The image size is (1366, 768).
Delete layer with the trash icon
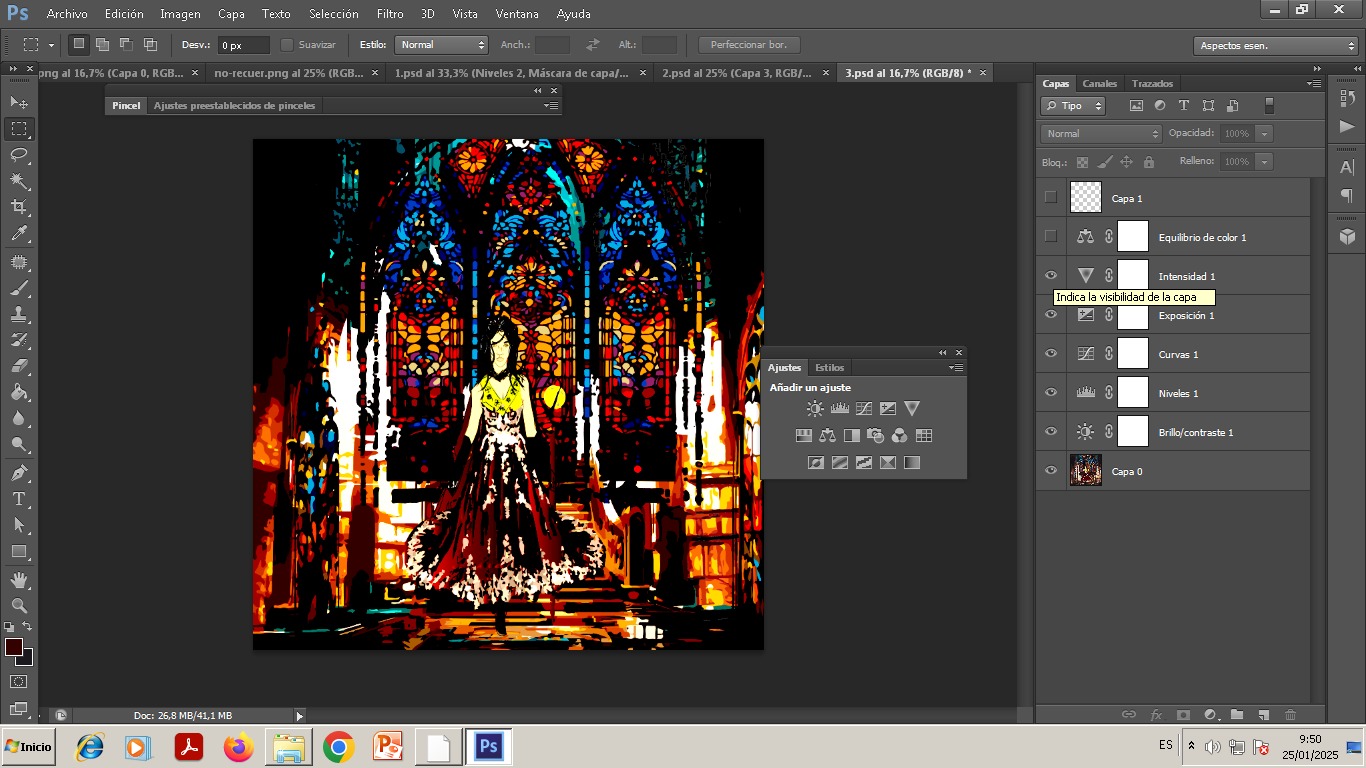(x=1291, y=715)
